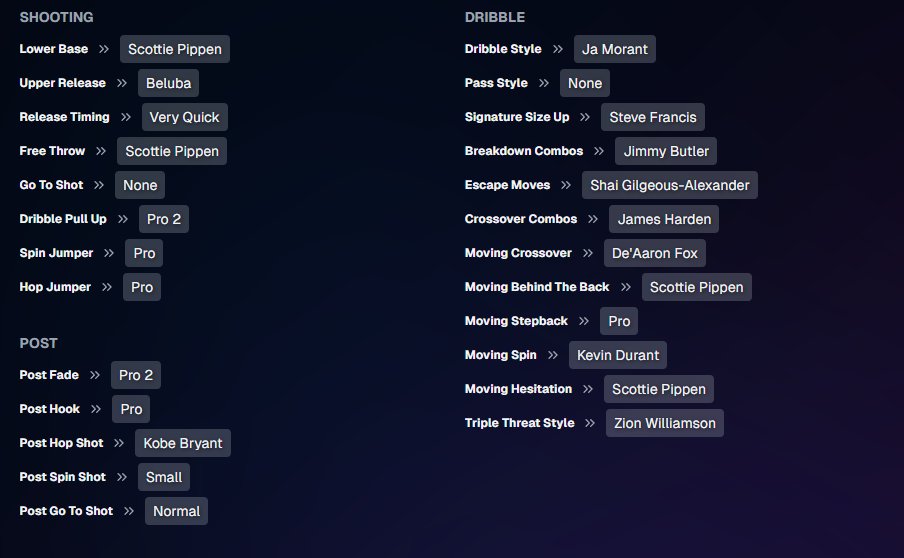Select the Shai Gilgeous-Alexander Escape Moves chip

670,185
